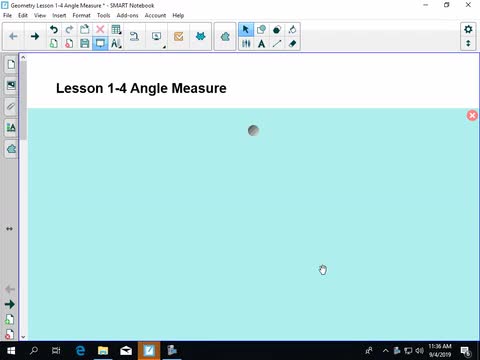Open the Page Sorter sidebar tab
This screenshot has height=360, width=480.
pos(11,64)
